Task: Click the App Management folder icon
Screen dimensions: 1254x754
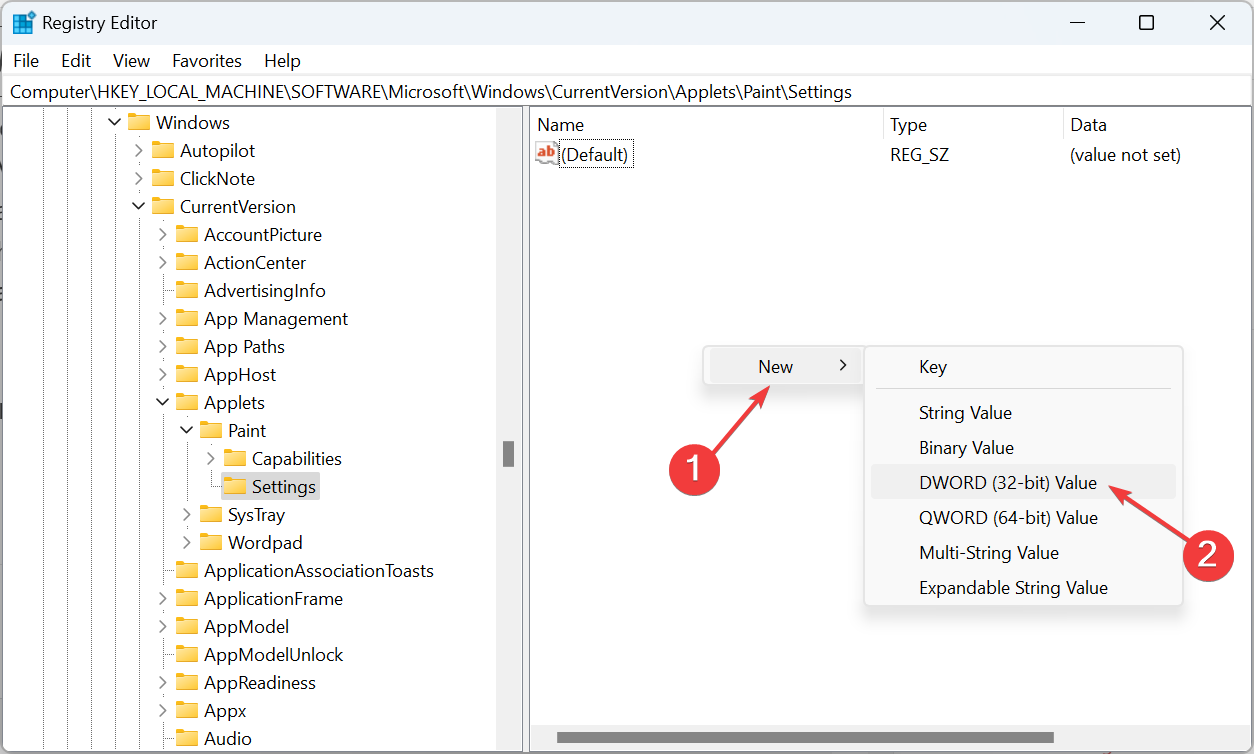Action: pos(187,319)
